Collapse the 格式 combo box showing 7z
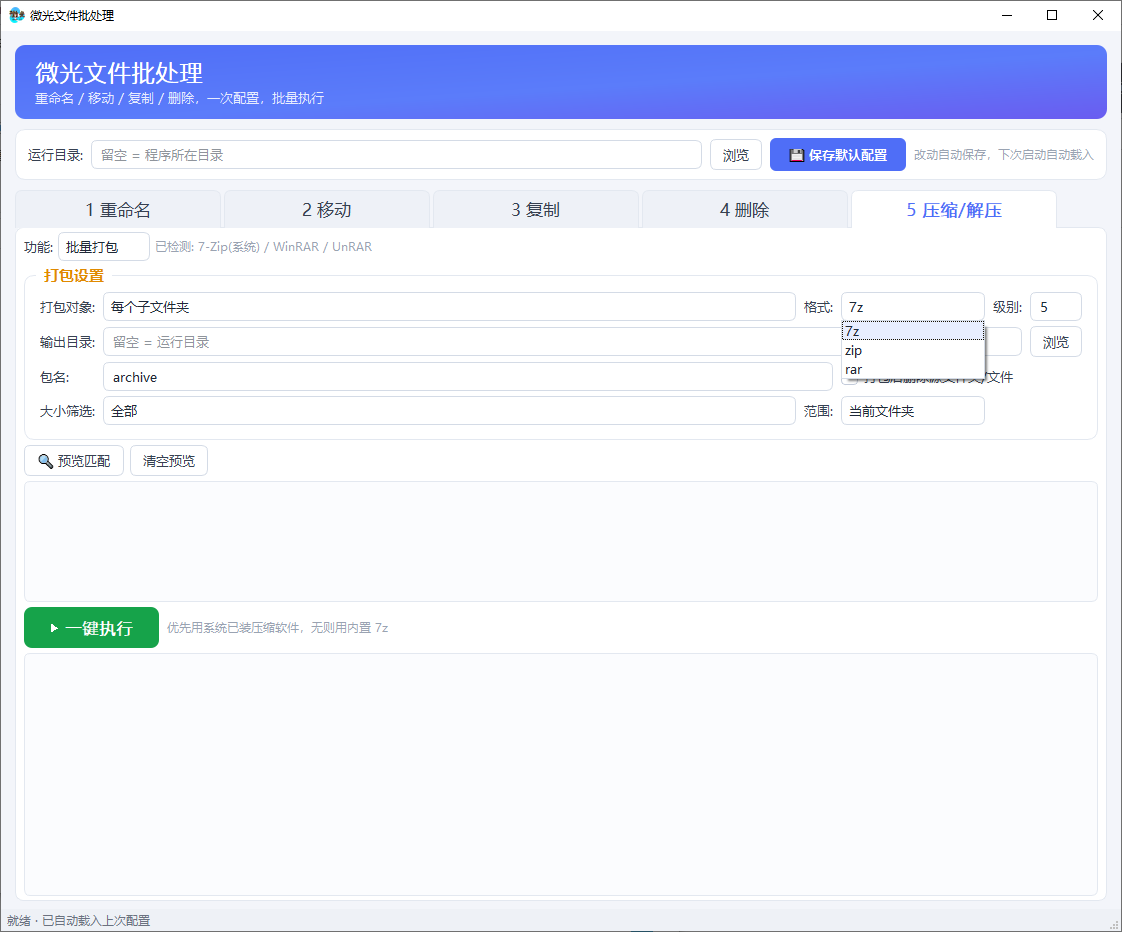The width and height of the screenshot is (1122, 932). tap(913, 307)
